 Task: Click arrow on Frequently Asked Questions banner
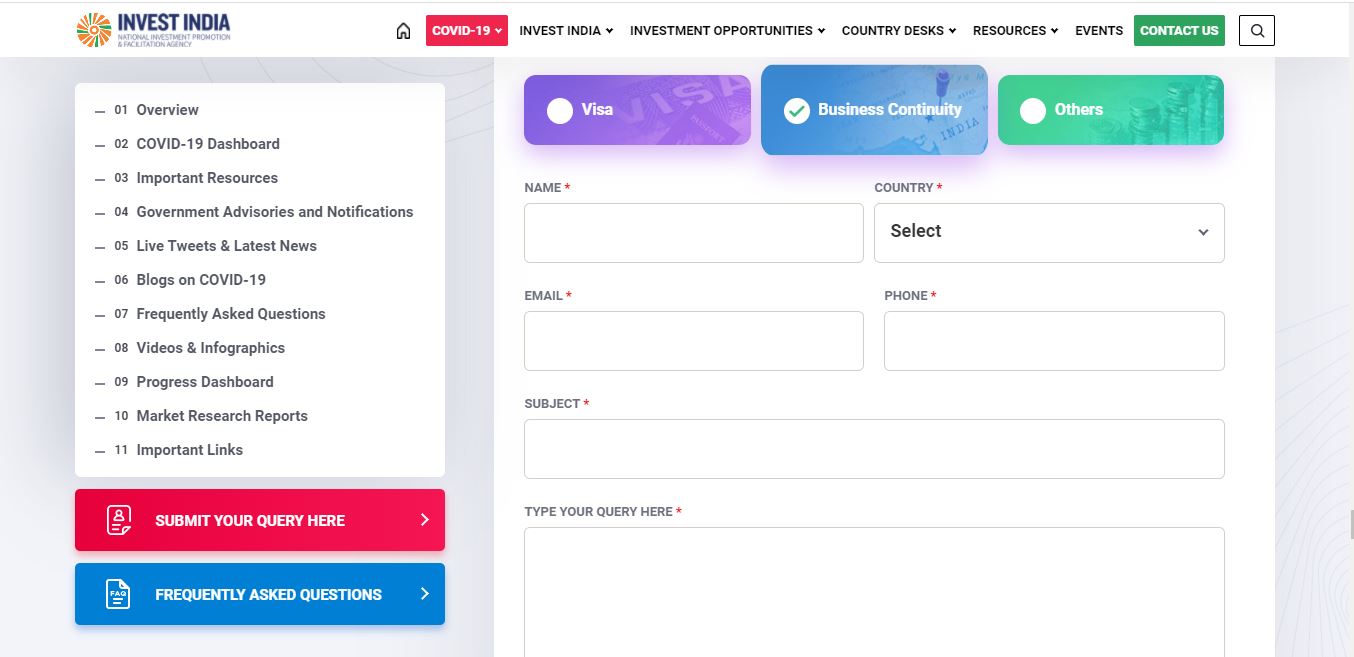[424, 594]
